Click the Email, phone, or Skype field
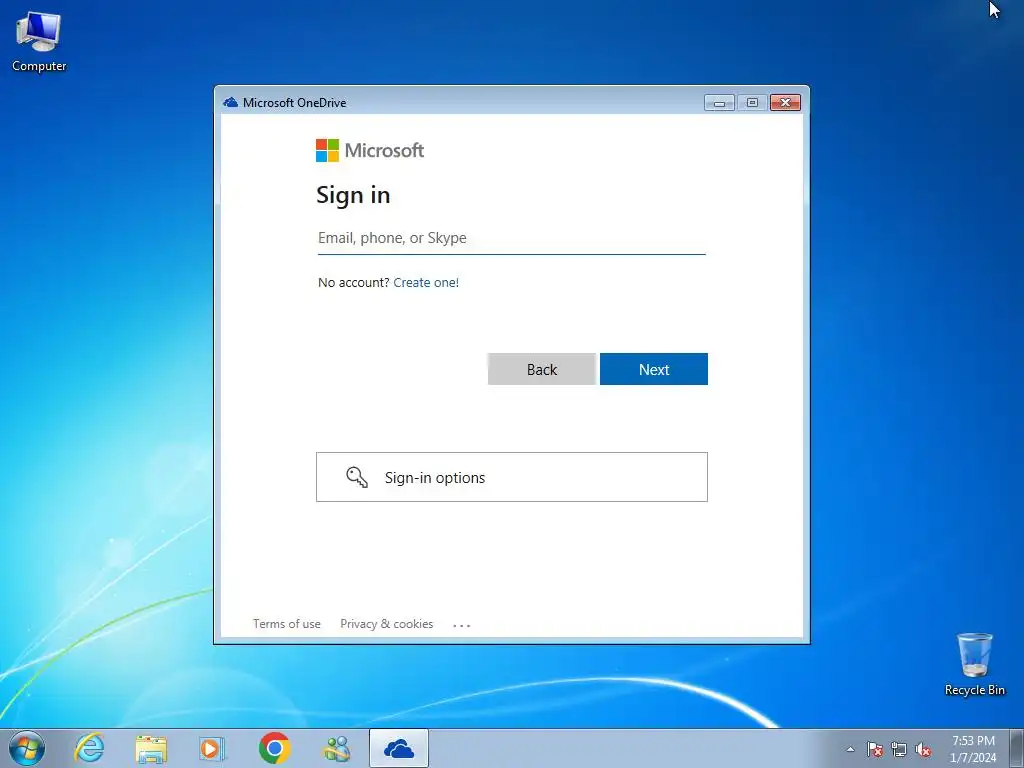 click(x=511, y=238)
